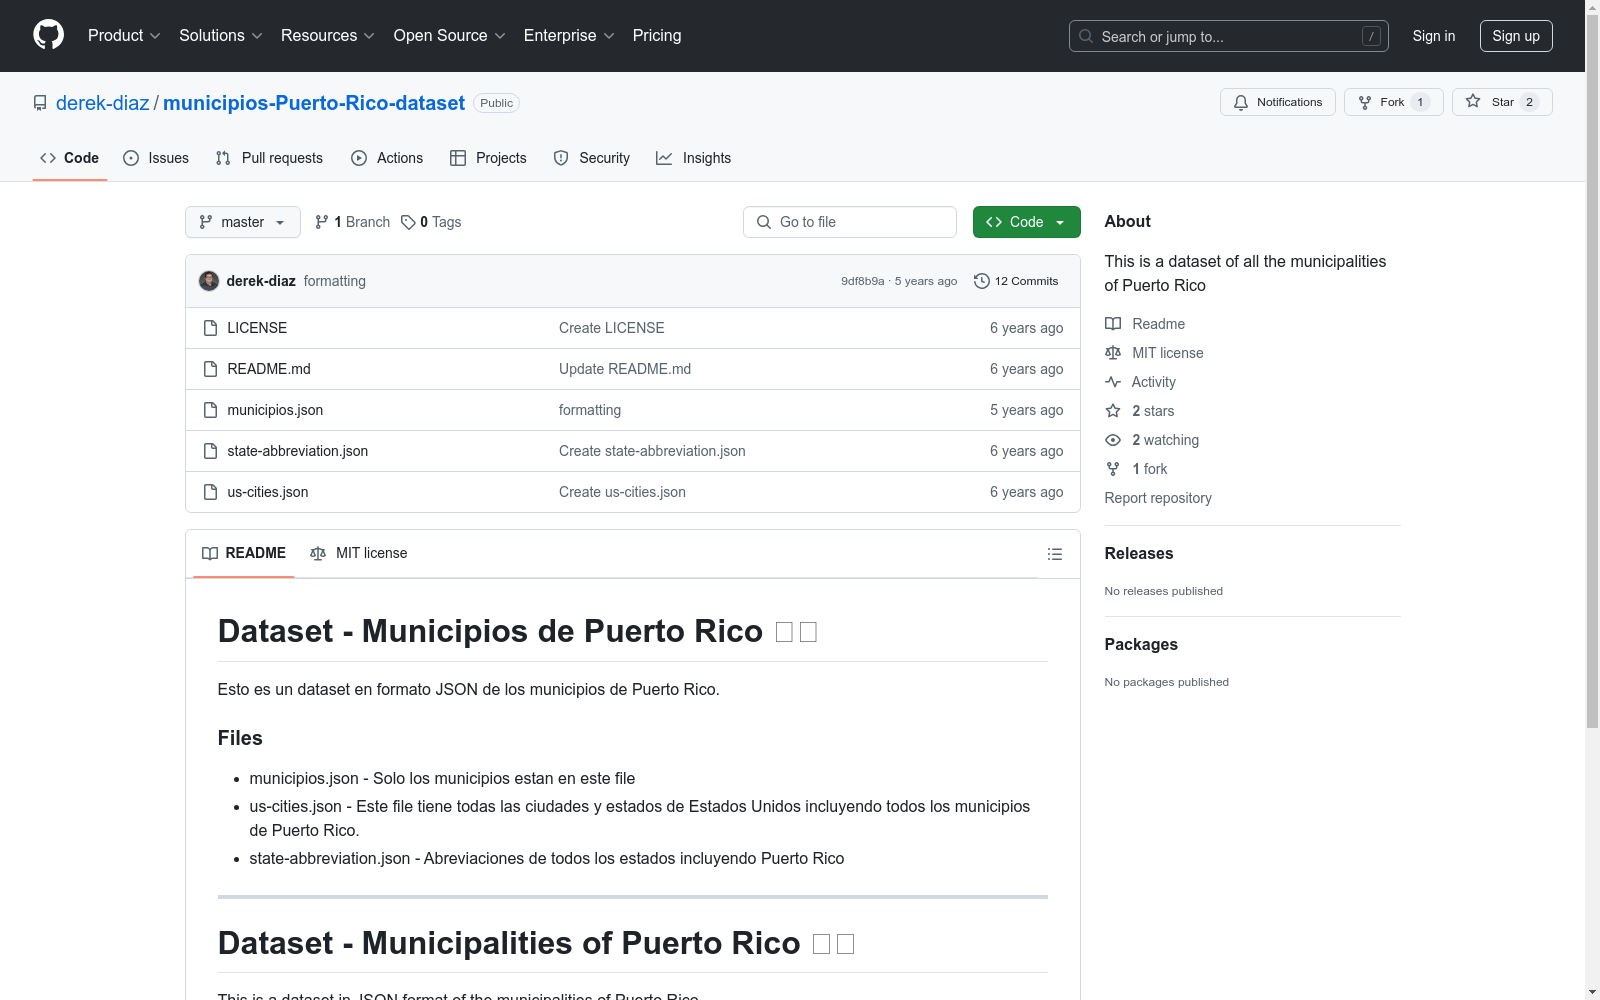This screenshot has height=1000, width=1600.
Task: Click the tag icon beside 0 Tags
Action: [x=408, y=222]
